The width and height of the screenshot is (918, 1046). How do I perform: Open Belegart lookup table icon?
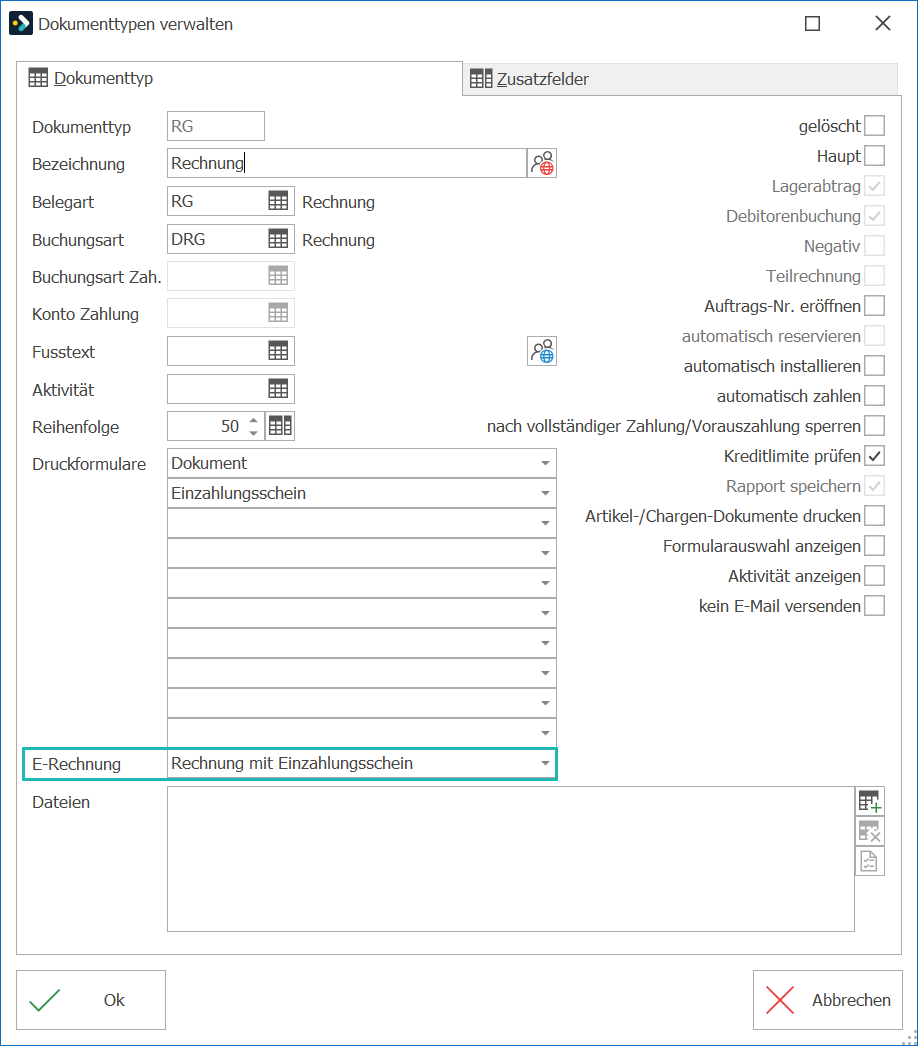tap(278, 201)
